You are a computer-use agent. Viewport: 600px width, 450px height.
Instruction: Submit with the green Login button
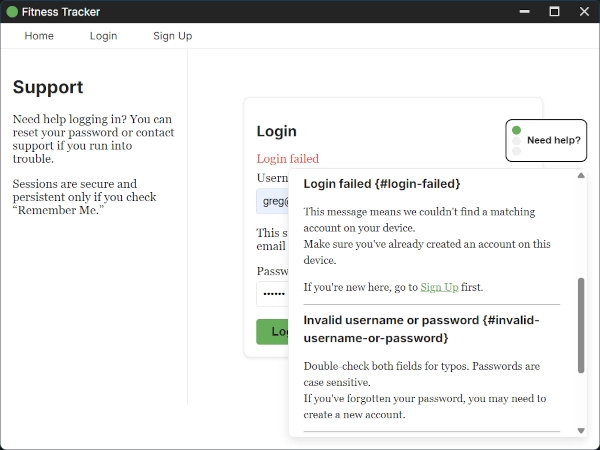272,332
